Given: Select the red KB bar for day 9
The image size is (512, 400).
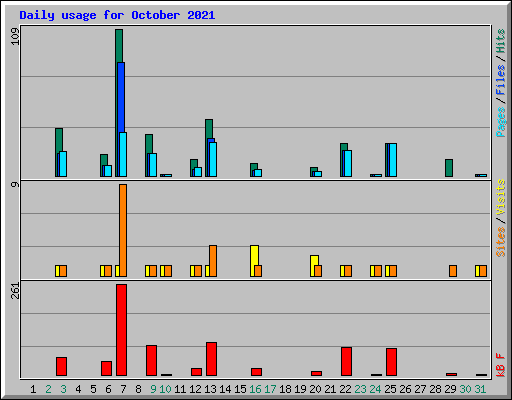Looking at the screenshot, I should [x=151, y=361].
